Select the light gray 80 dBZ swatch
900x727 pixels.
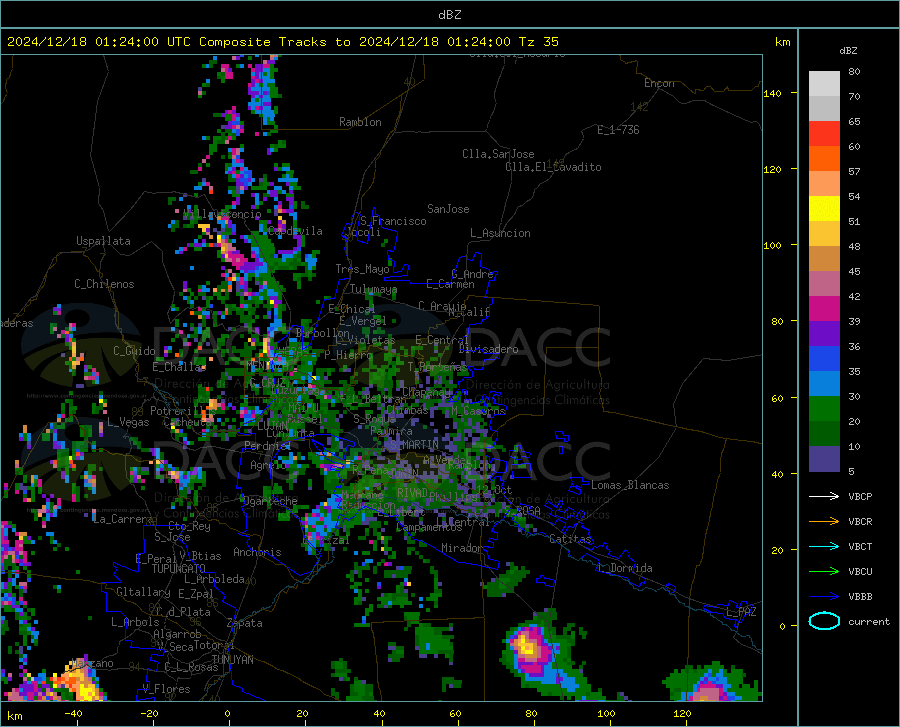click(x=824, y=84)
